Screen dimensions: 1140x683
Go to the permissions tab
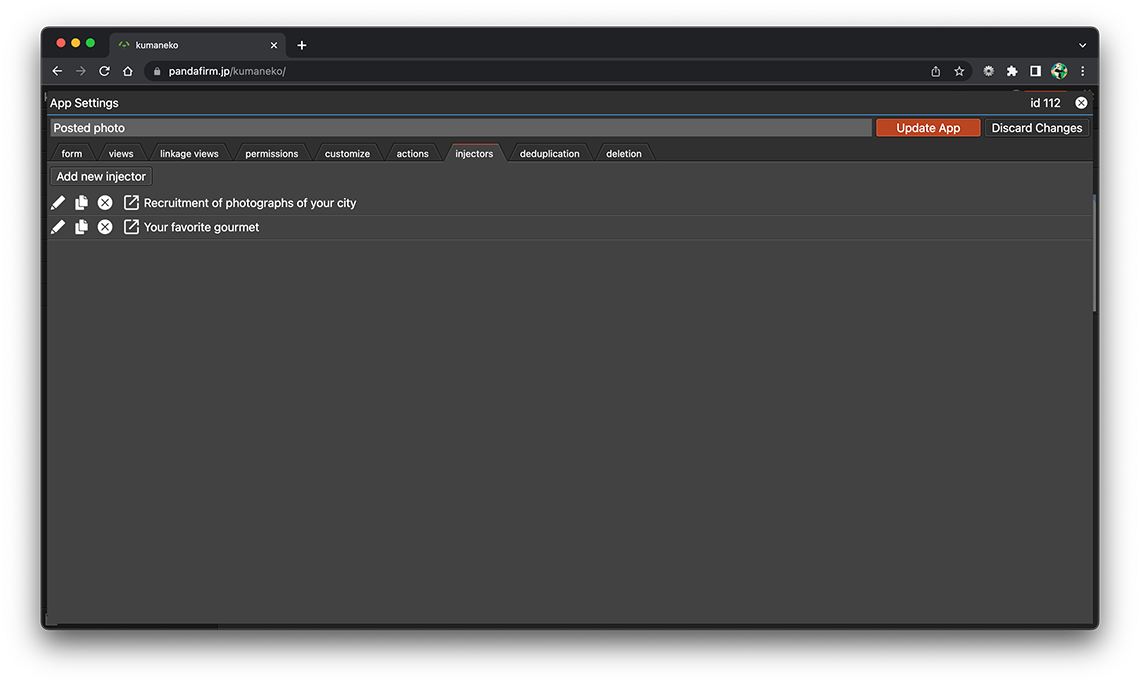pyautogui.click(x=271, y=154)
